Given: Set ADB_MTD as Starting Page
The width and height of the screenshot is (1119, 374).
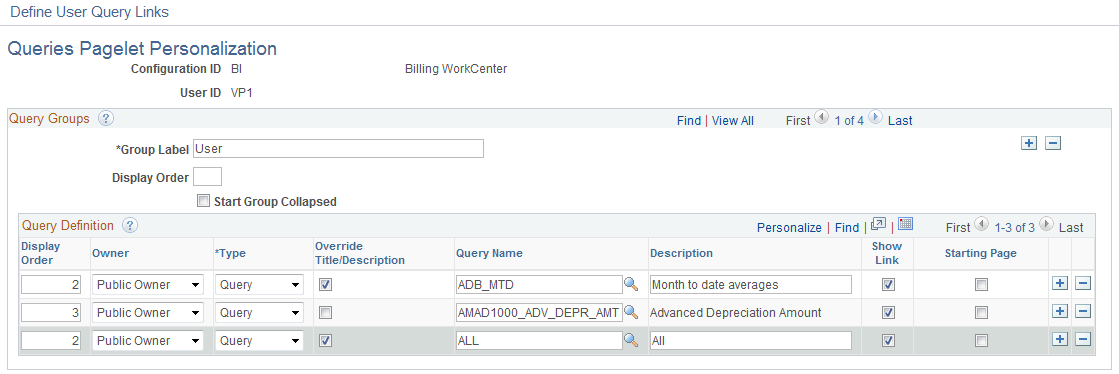Looking at the screenshot, I should (982, 285).
